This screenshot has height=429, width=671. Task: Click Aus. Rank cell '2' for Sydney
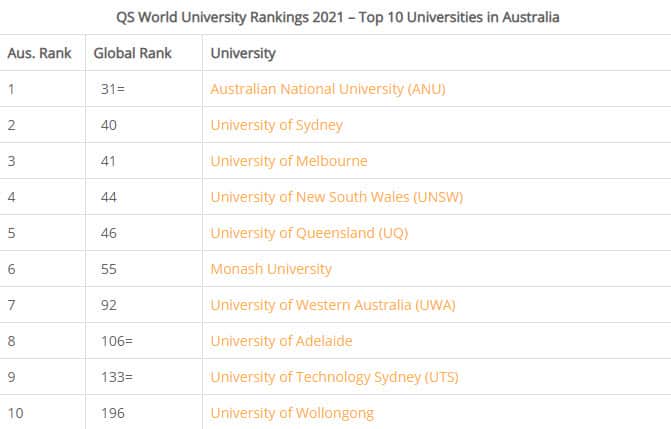[x=12, y=125]
